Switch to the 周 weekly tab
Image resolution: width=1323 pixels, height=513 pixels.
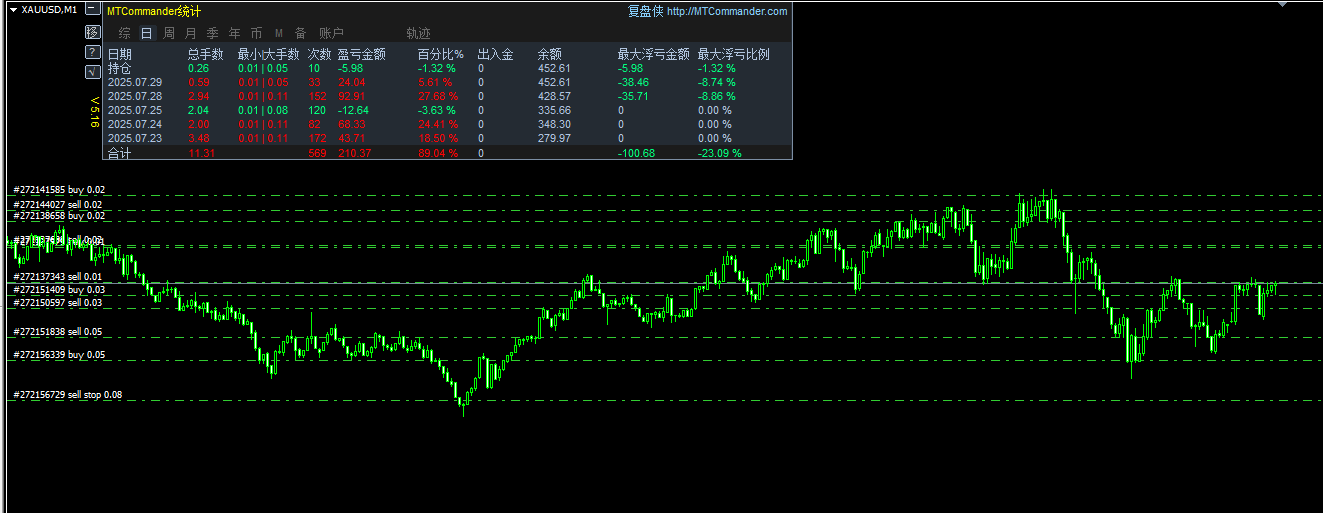click(x=169, y=33)
